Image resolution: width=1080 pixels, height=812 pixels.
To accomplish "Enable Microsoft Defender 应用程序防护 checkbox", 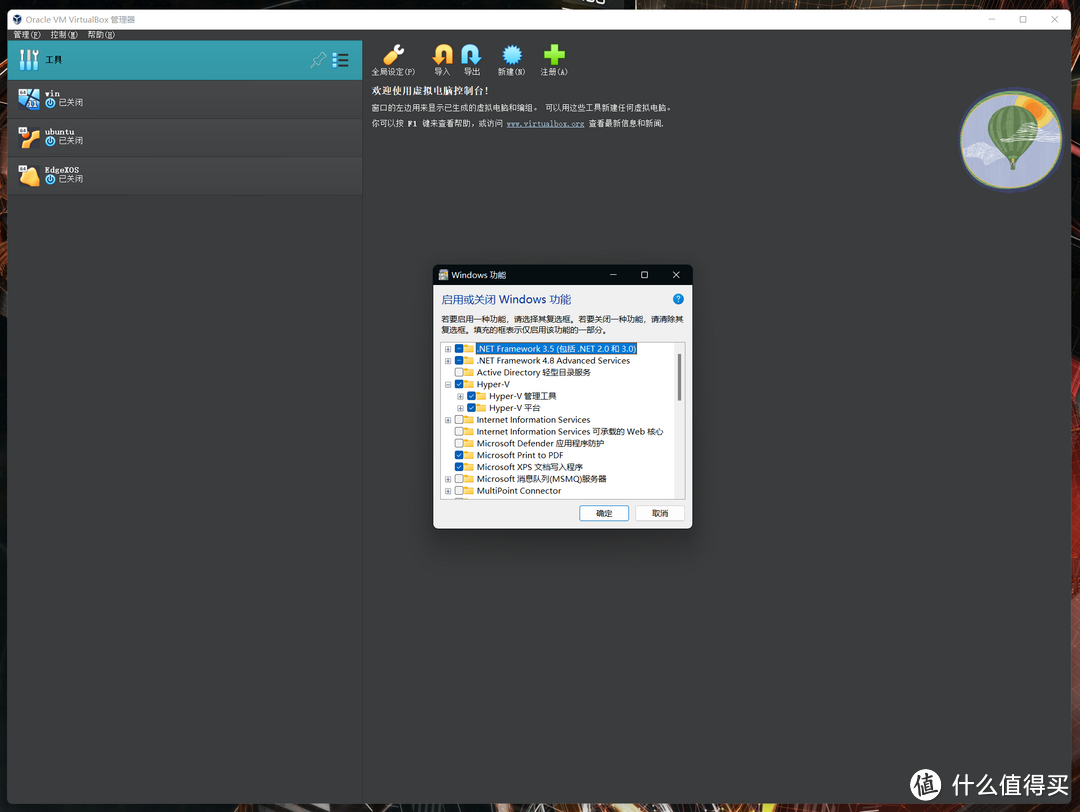I will pyautogui.click(x=459, y=443).
